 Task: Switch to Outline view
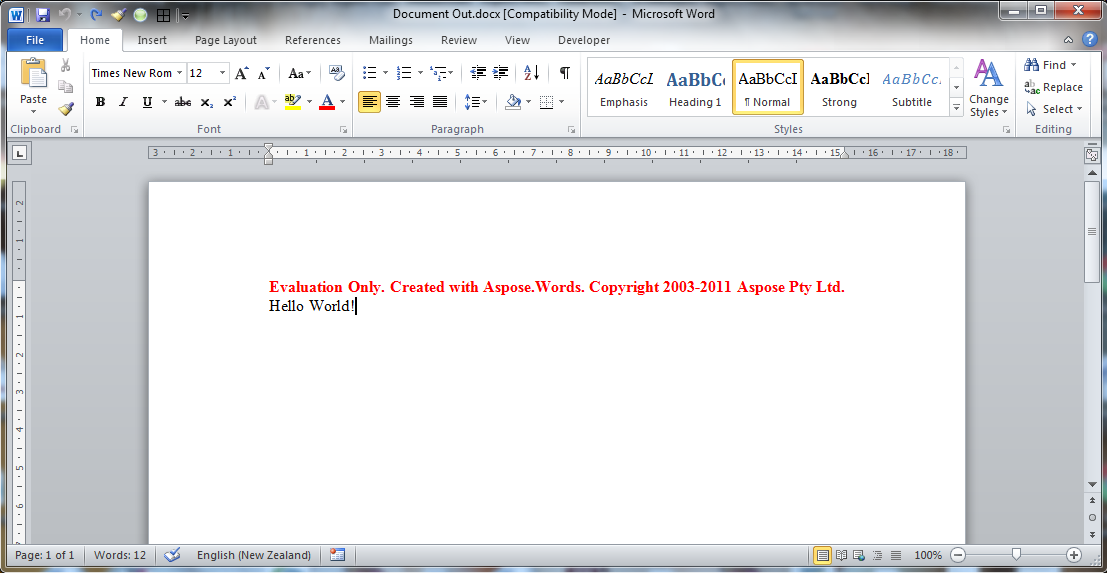878,555
